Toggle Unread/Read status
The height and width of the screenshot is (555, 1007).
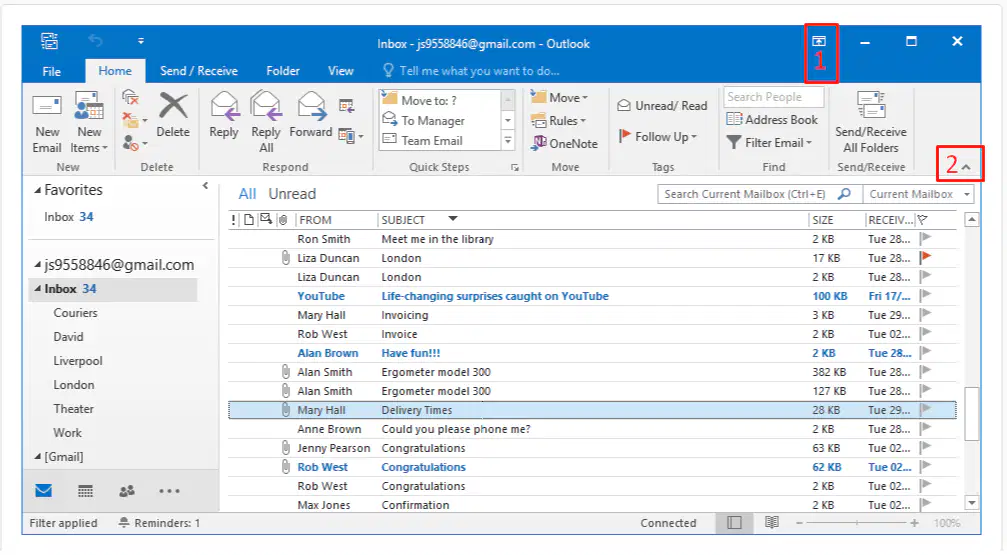[661, 105]
